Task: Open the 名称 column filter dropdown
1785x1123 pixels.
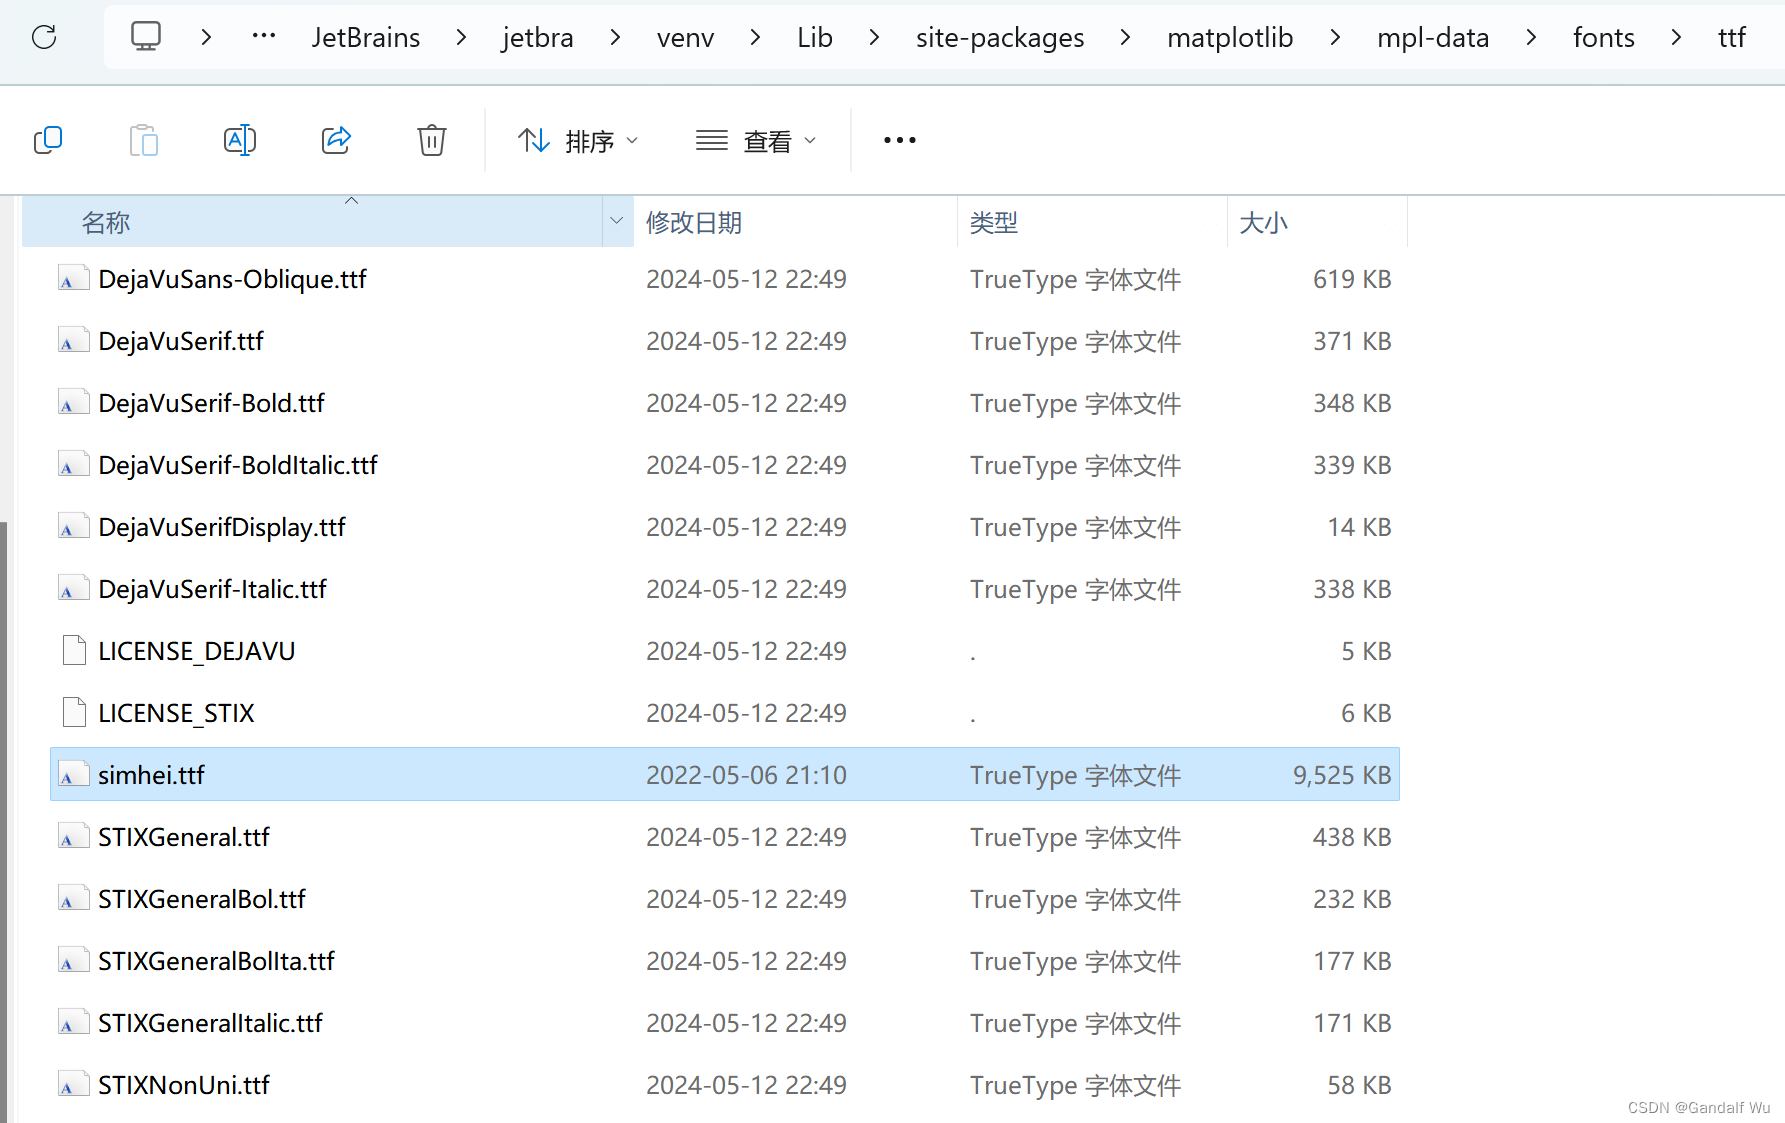Action: (x=616, y=221)
